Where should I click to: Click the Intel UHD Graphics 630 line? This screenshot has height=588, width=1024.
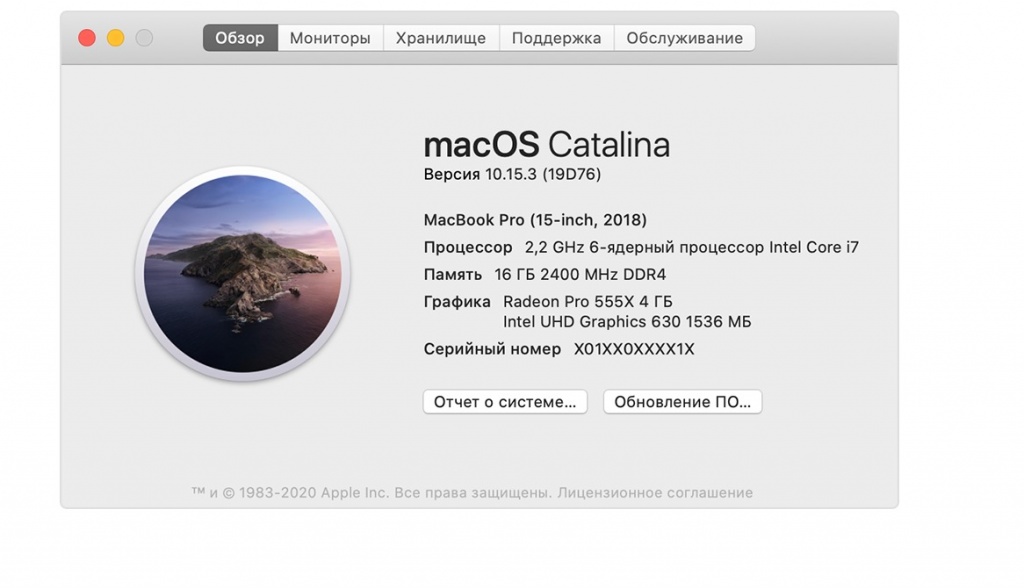pos(627,322)
